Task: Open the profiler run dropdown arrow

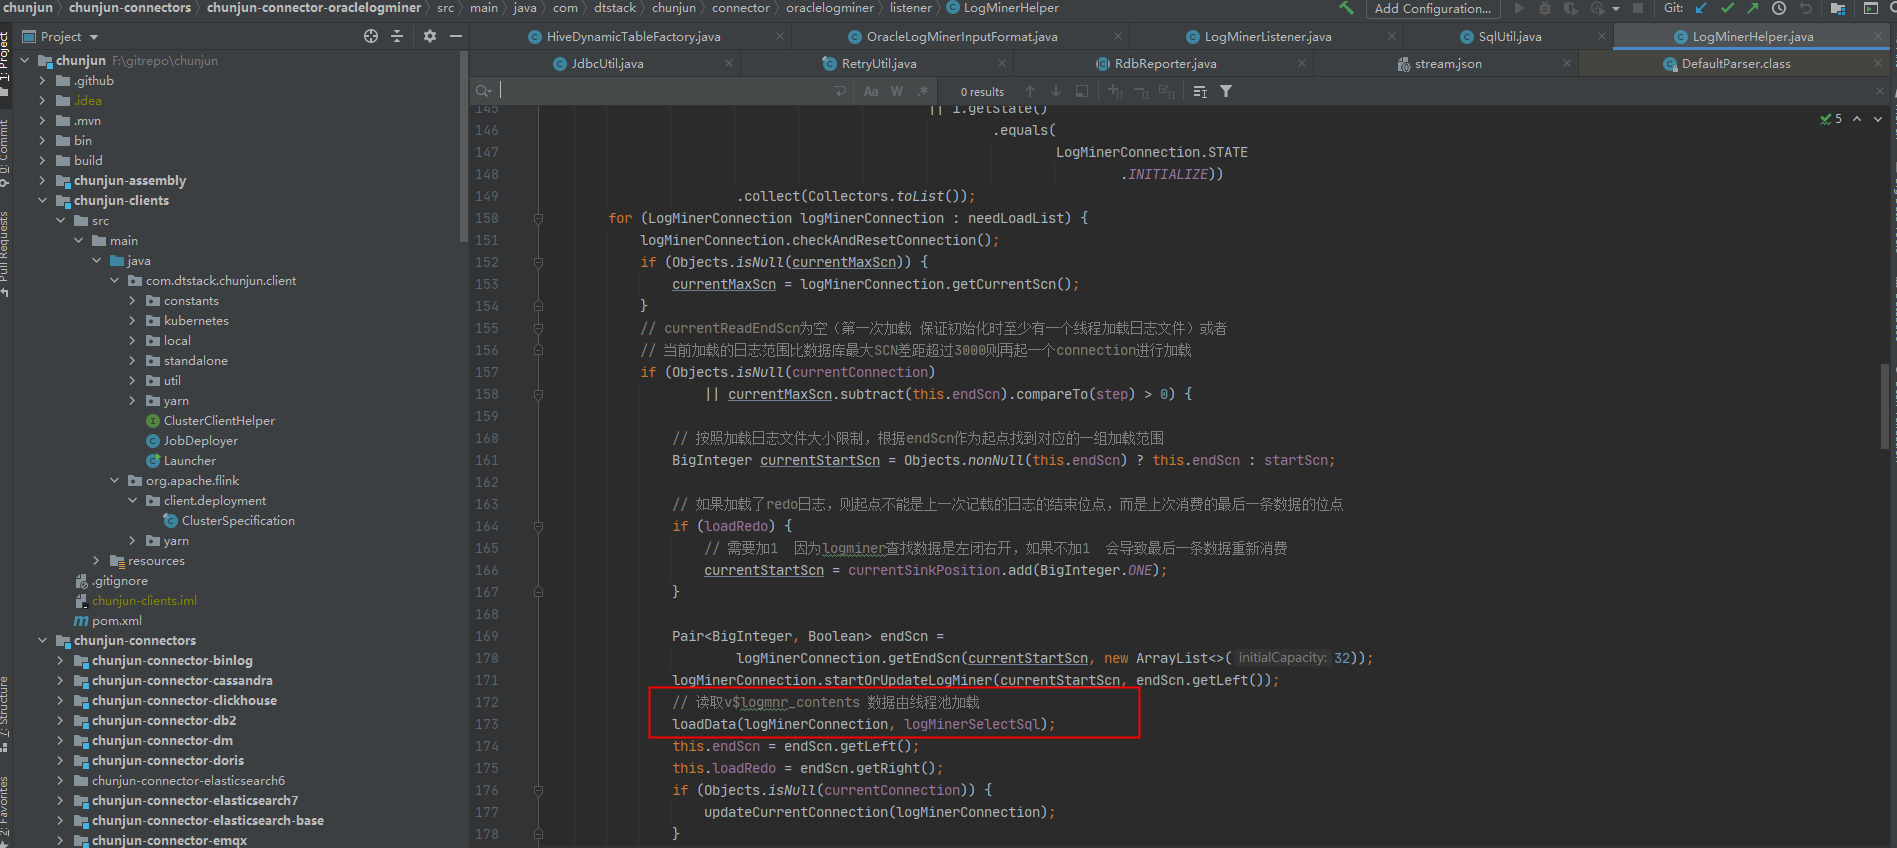Action: click(x=1616, y=9)
